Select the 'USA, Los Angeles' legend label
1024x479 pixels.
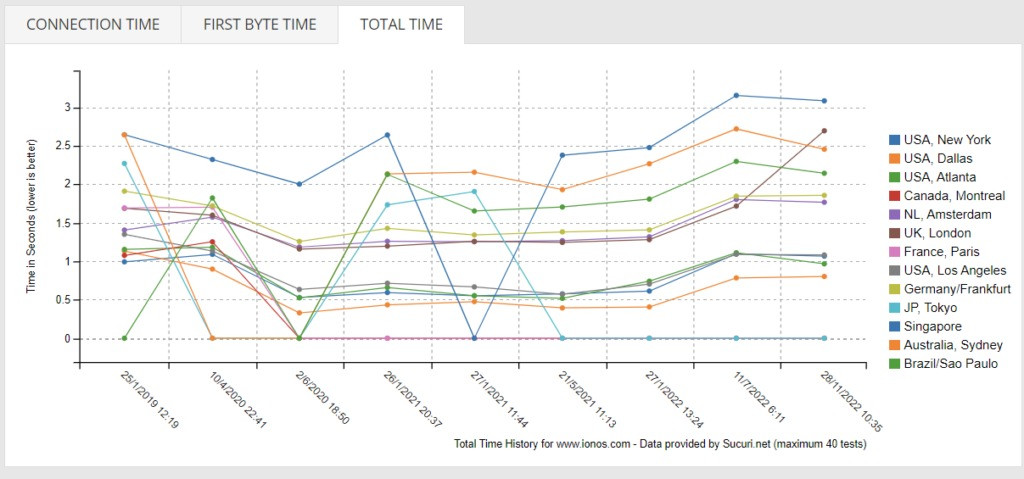click(955, 271)
